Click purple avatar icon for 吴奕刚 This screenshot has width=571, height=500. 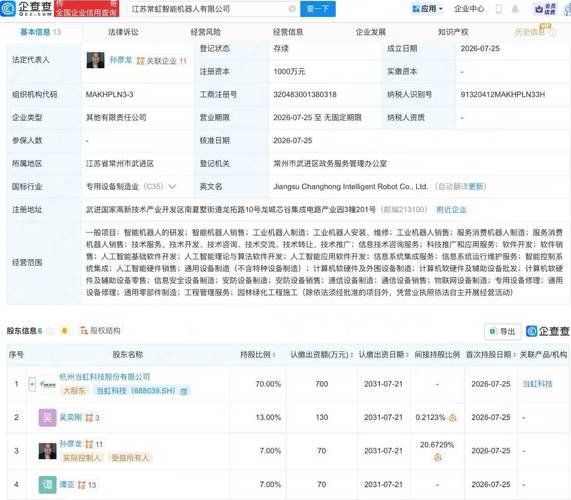tap(48, 418)
